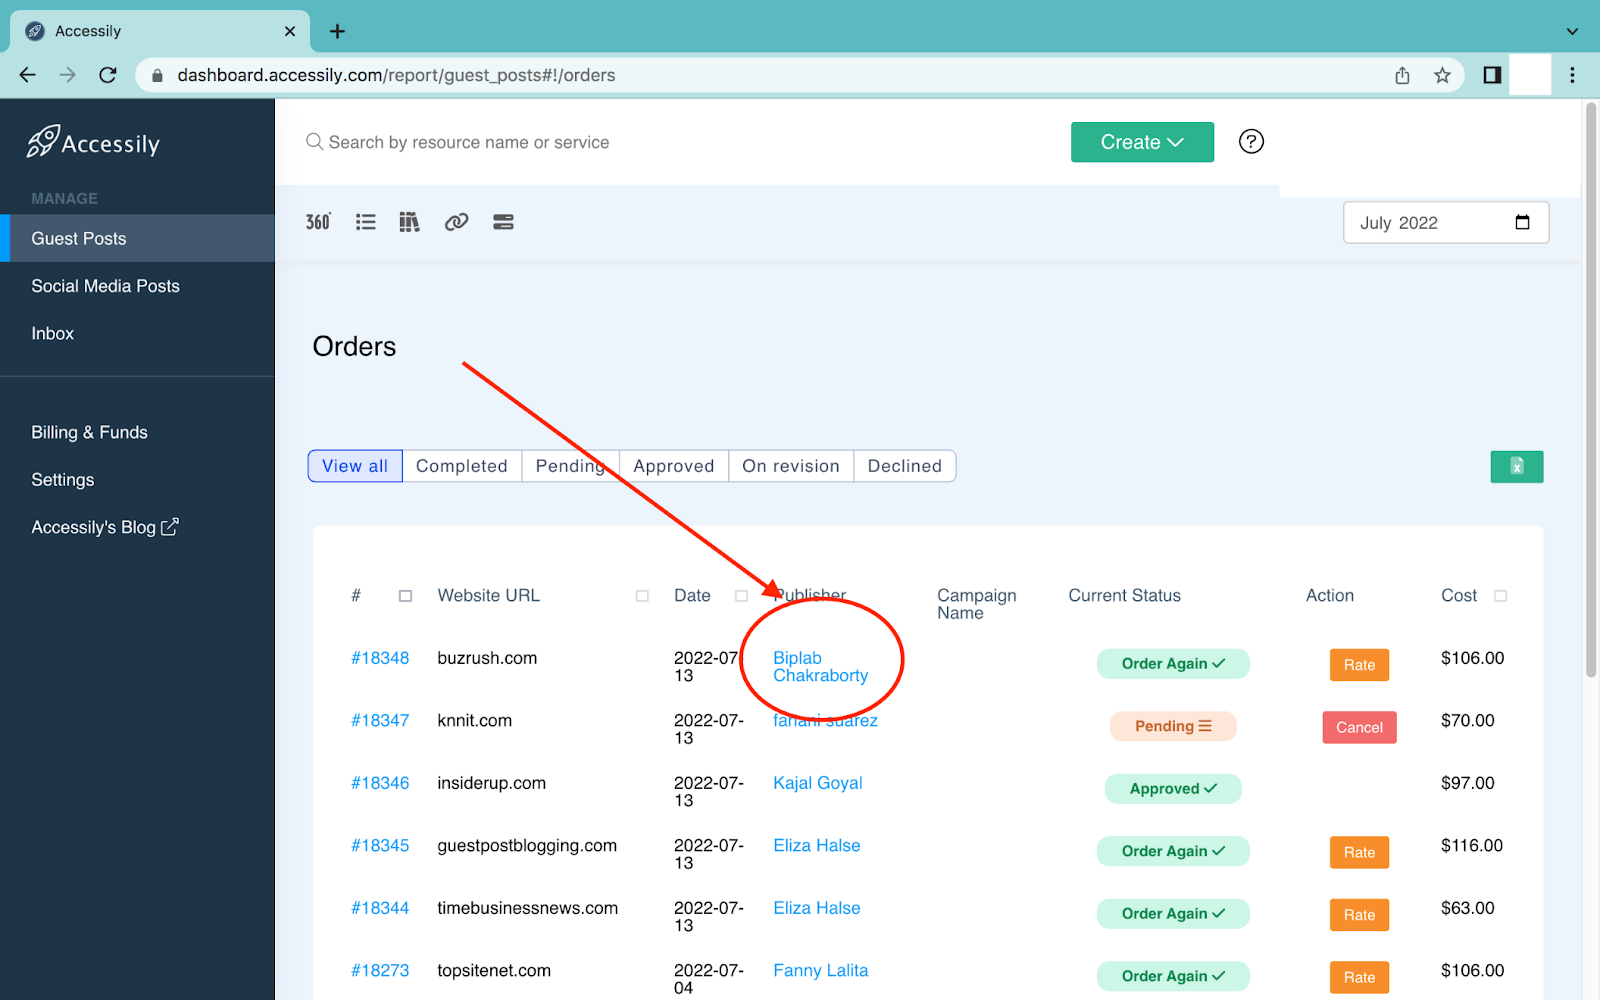
Task: Rate the guestpostblogging.com order
Action: (1359, 852)
